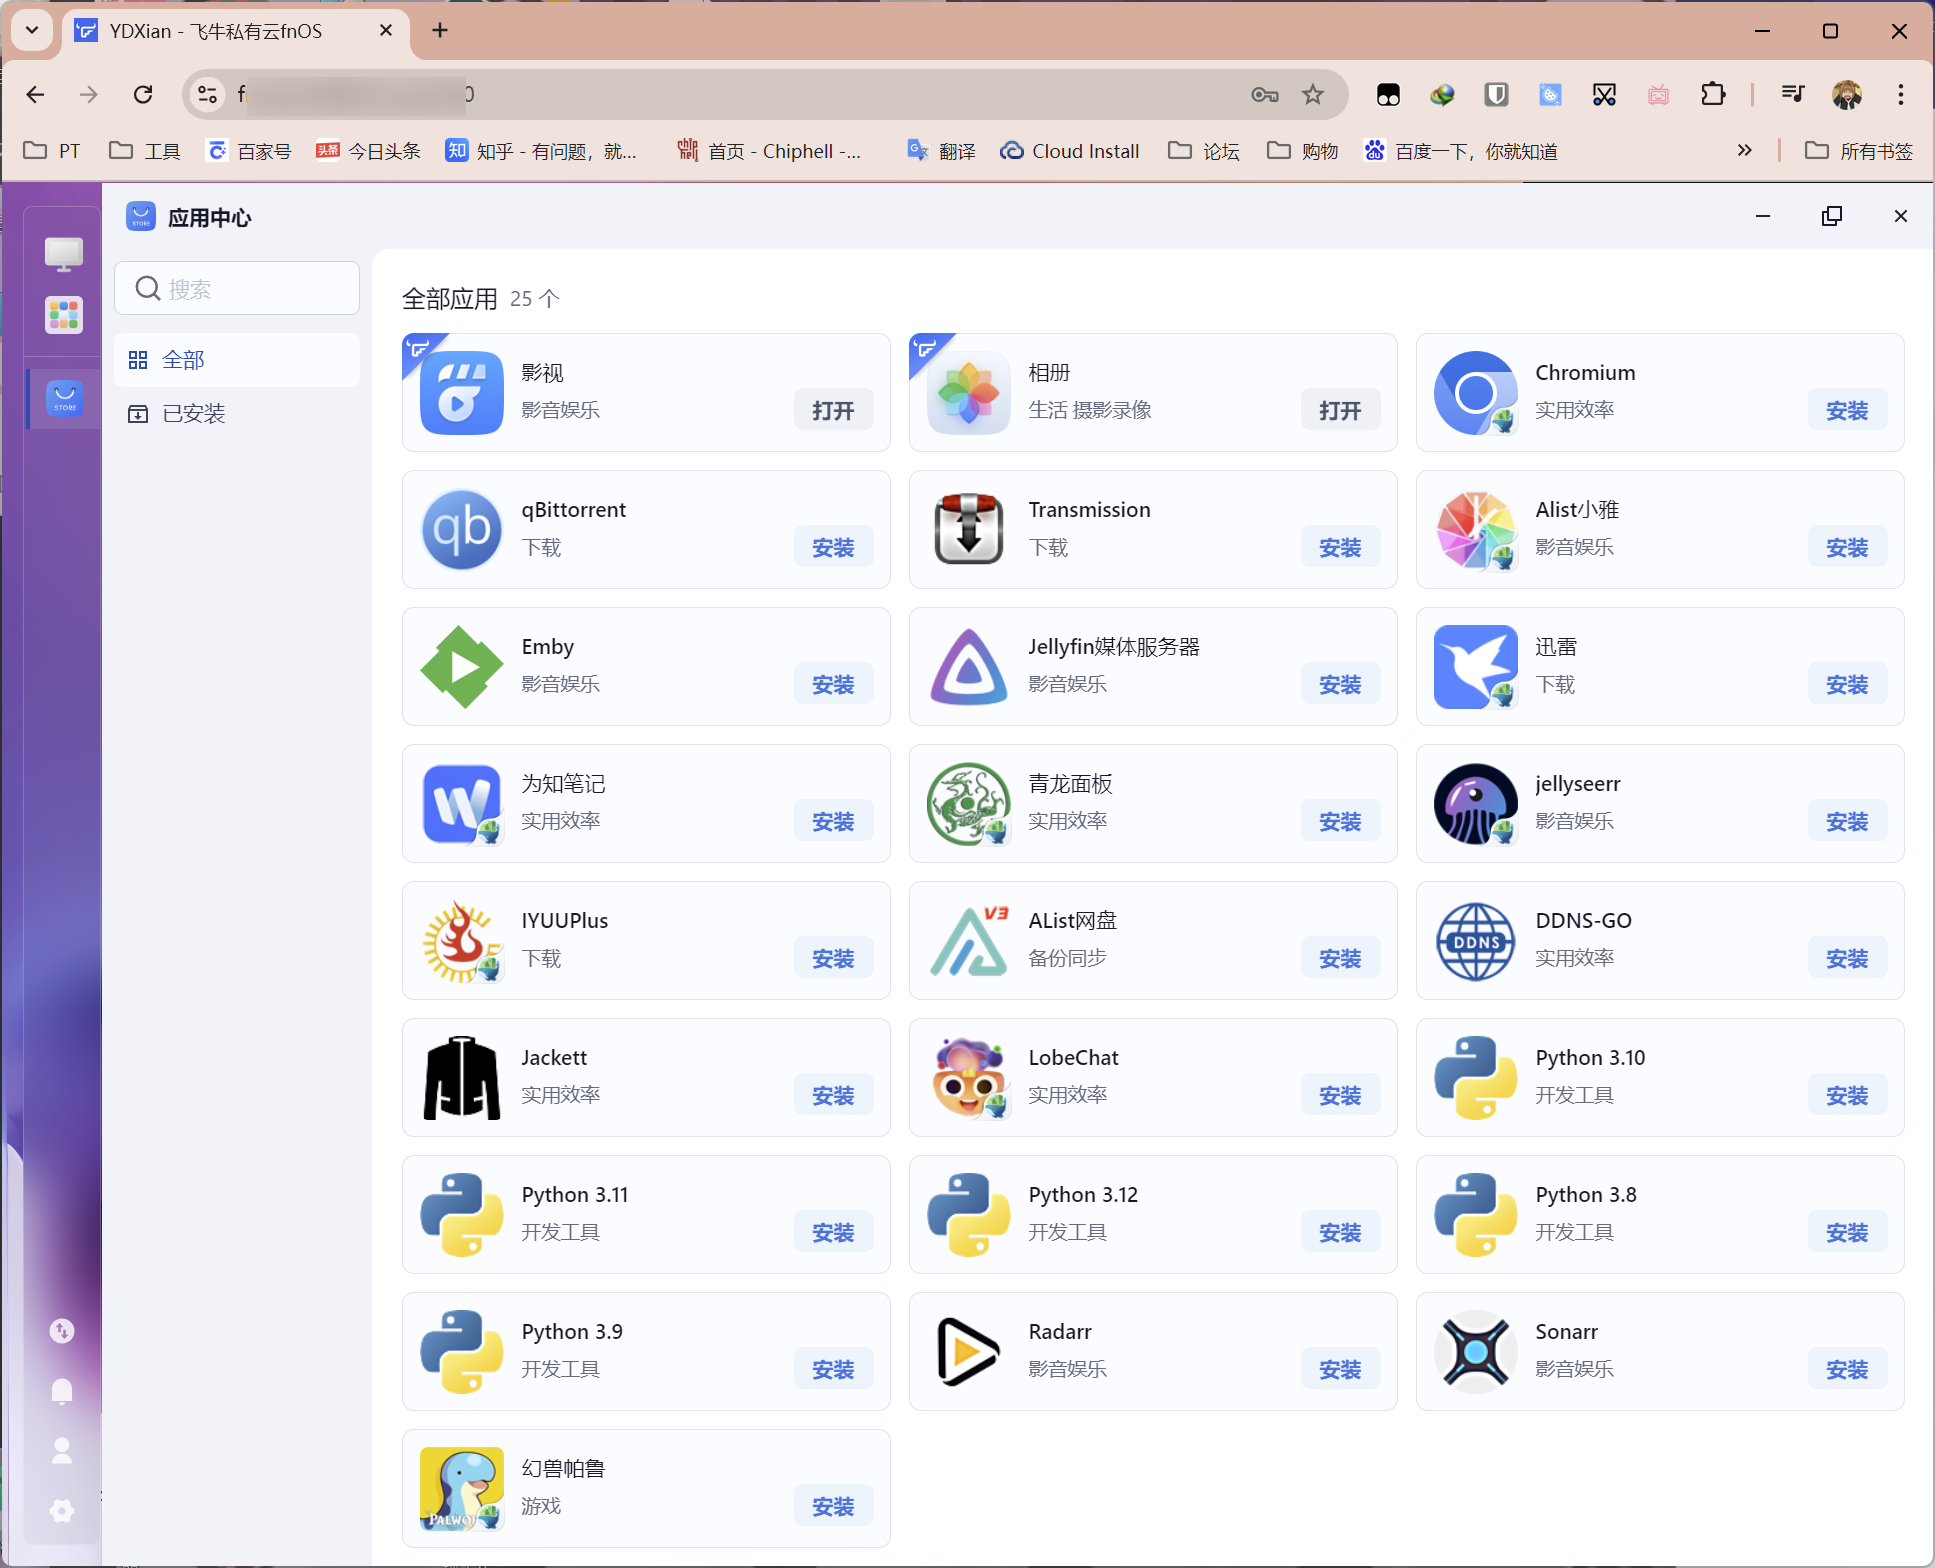Viewport: 1935px width, 1568px height.
Task: Open the notification bell in fnOS sidebar
Action: click(x=62, y=1391)
